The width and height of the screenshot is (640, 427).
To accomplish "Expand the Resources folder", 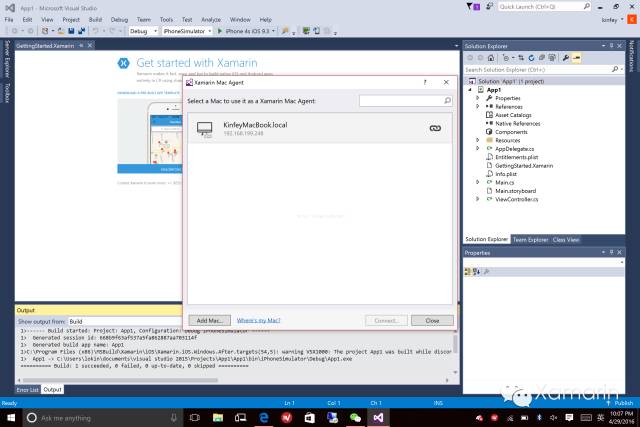I will click(478, 140).
